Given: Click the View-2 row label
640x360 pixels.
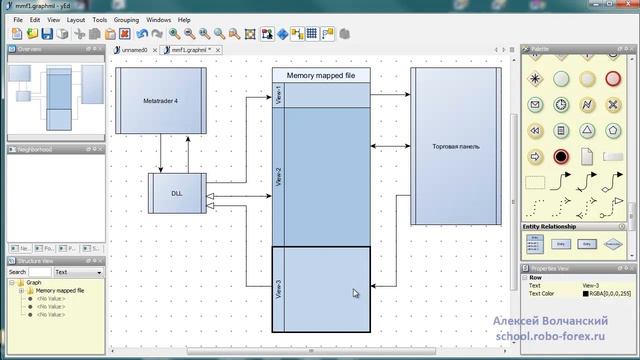Looking at the screenshot, I should 278,177.
